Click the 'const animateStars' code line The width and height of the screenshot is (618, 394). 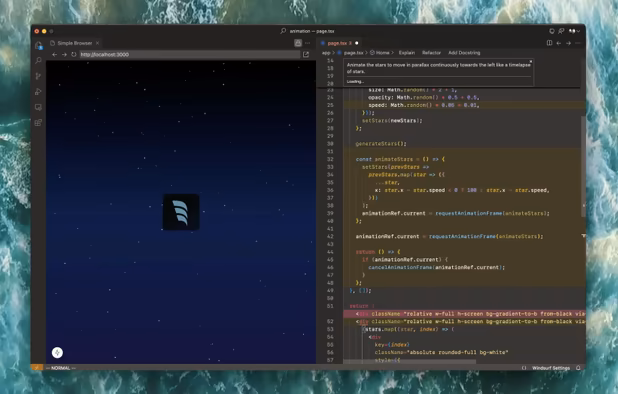pyautogui.click(x=400, y=159)
